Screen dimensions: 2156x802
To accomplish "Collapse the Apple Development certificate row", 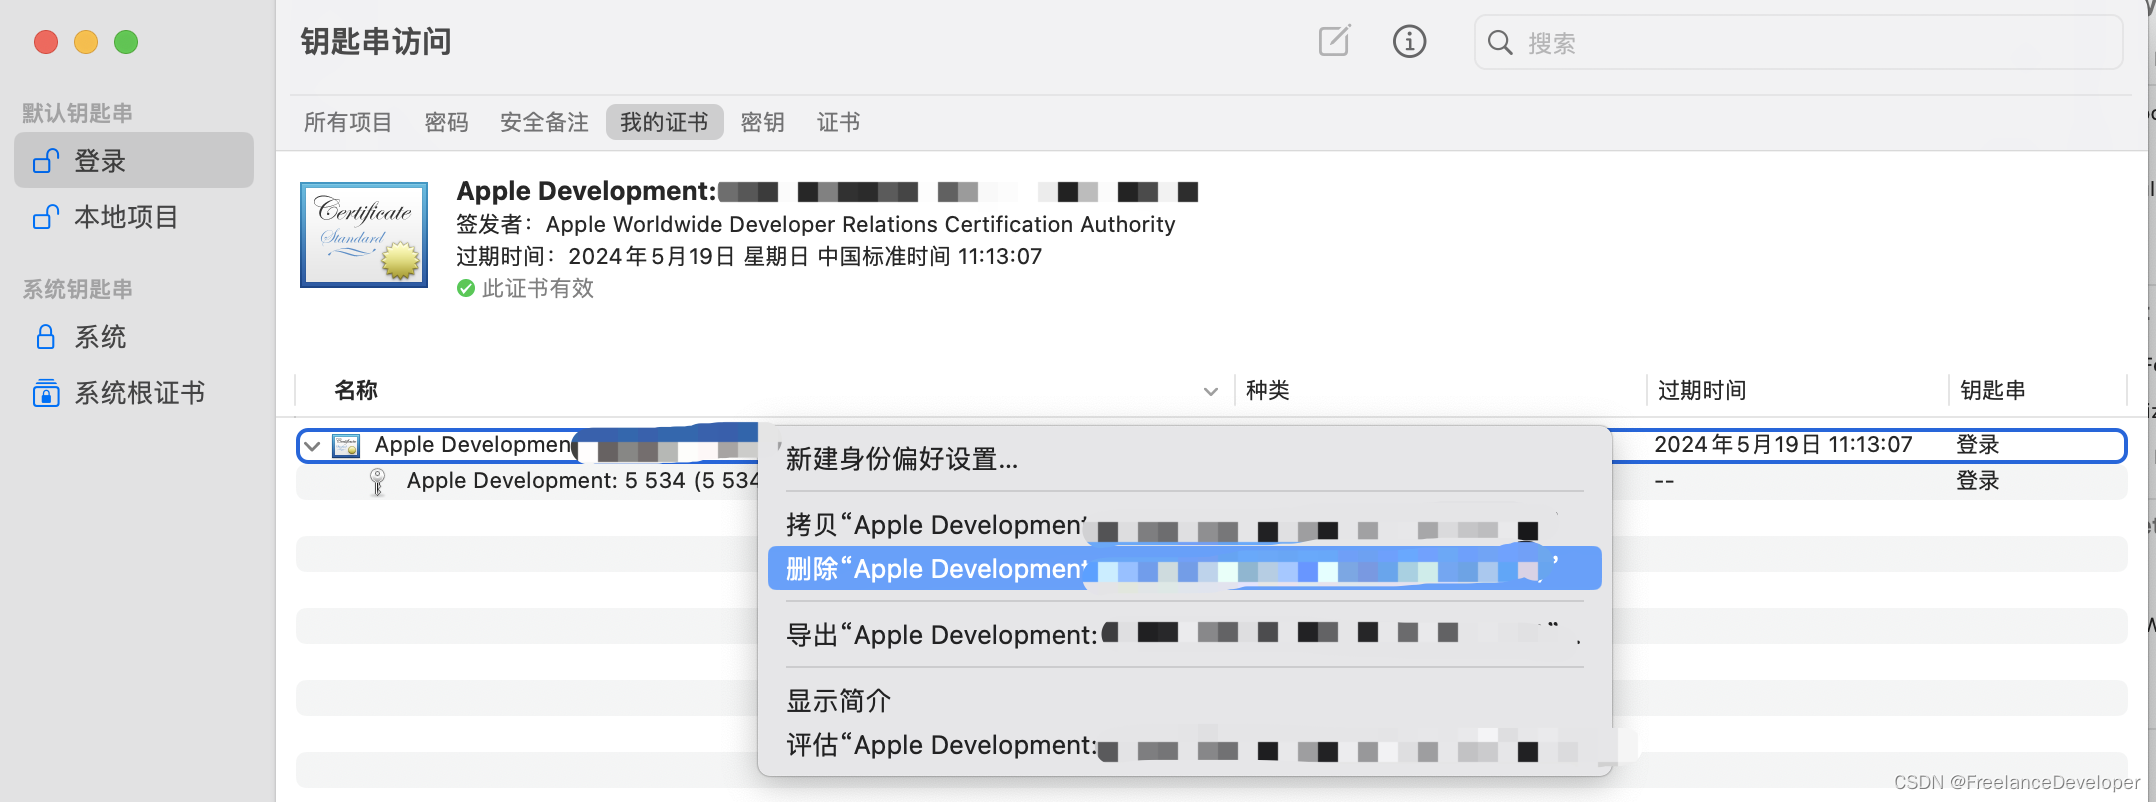I will pos(312,446).
